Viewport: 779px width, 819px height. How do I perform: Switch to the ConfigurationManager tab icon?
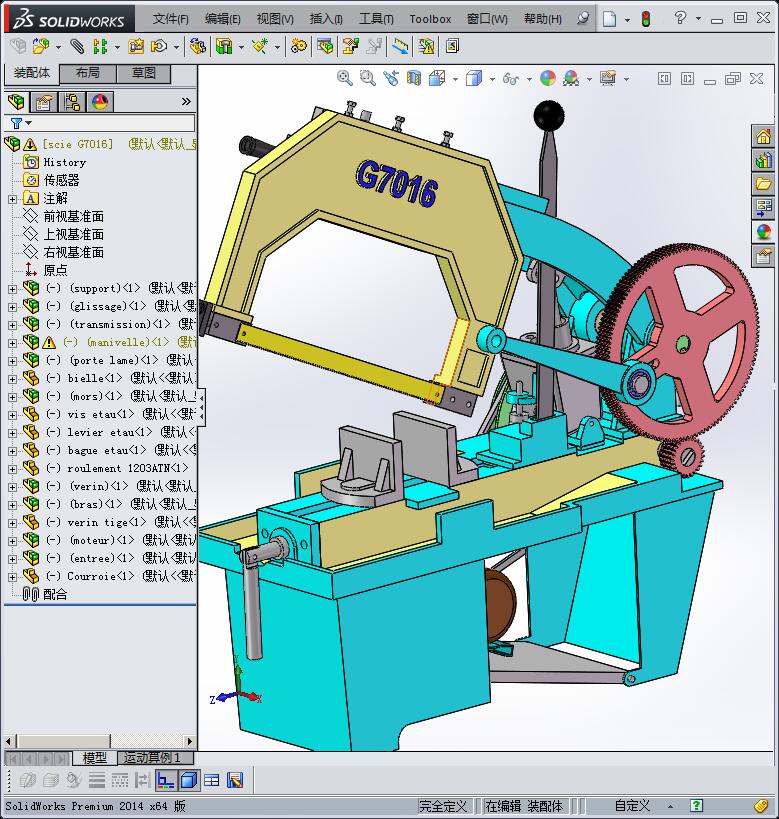72,102
